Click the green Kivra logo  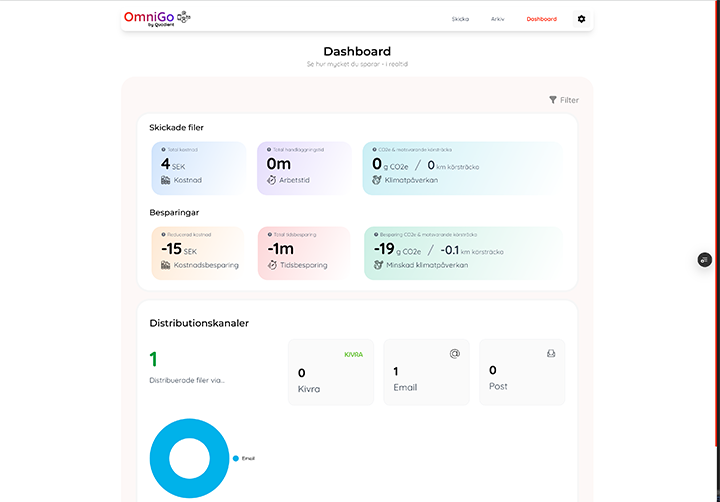point(353,354)
